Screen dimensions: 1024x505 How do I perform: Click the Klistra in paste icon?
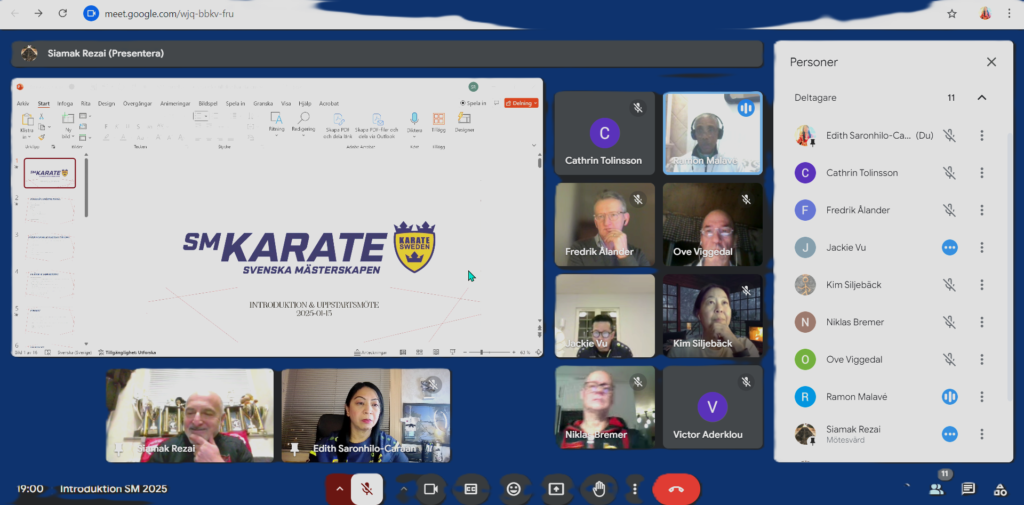coord(27,120)
